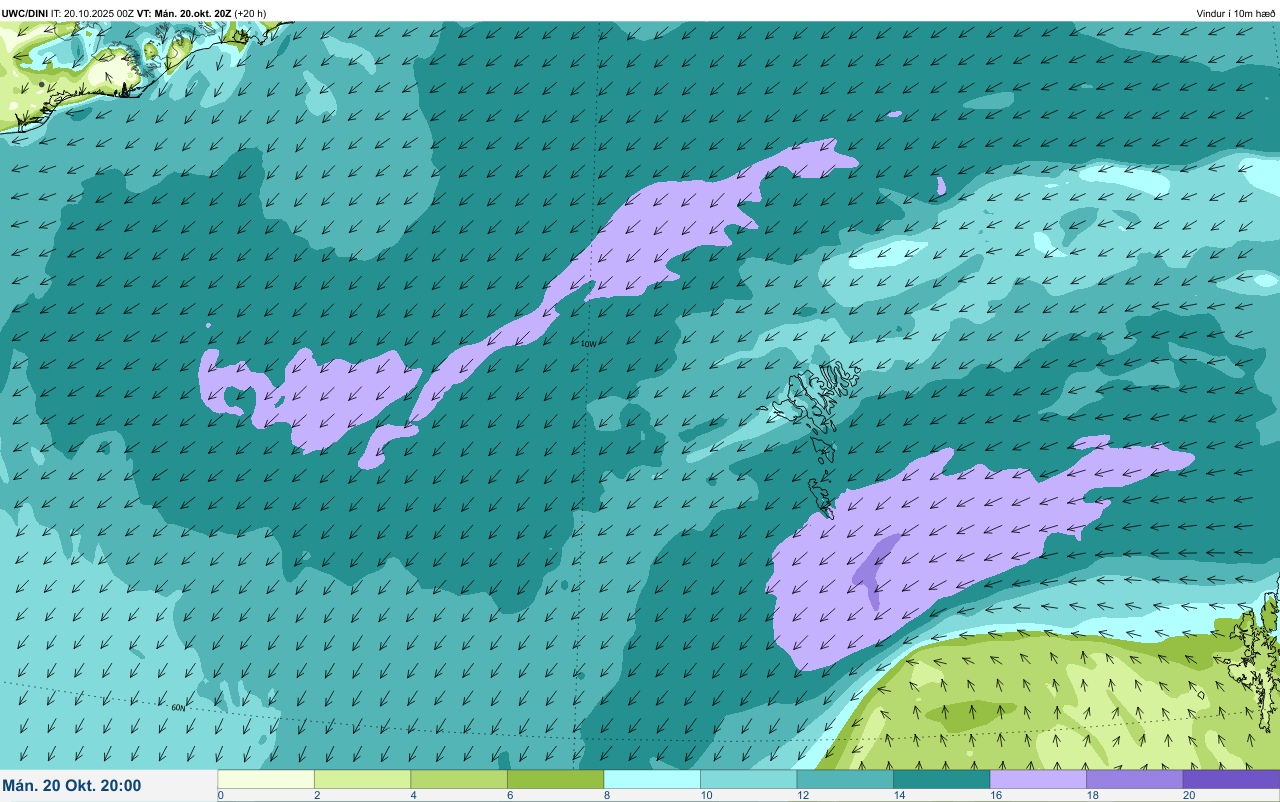Click the '60N' latitude label
The image size is (1280, 802).
click(178, 708)
